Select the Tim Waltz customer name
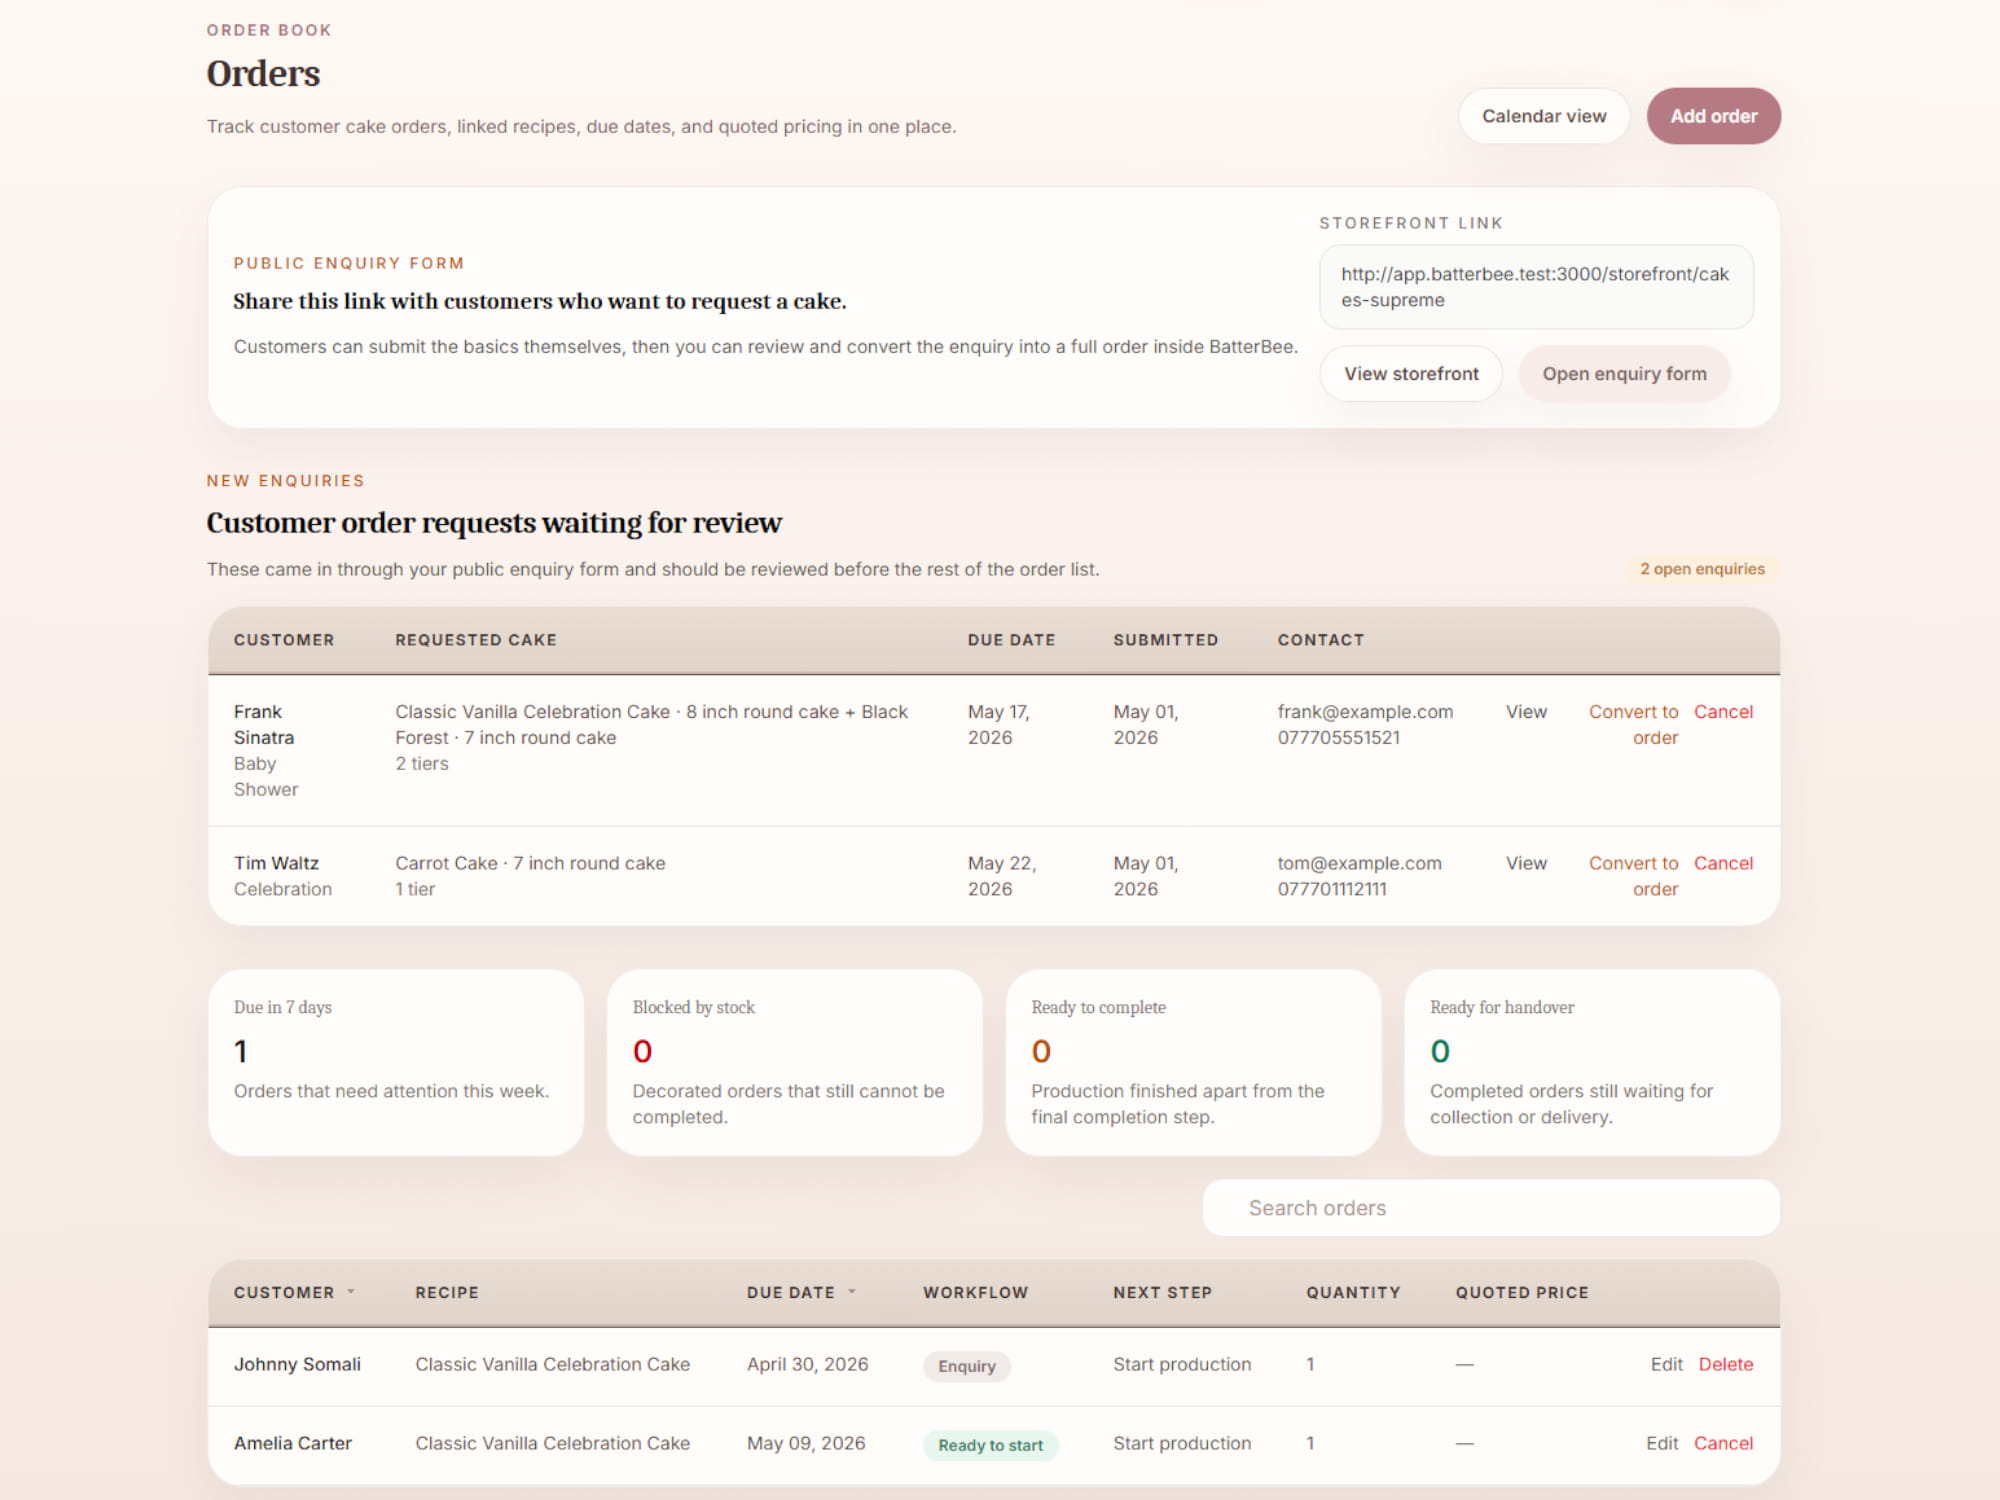The width and height of the screenshot is (2000, 1500). click(276, 863)
